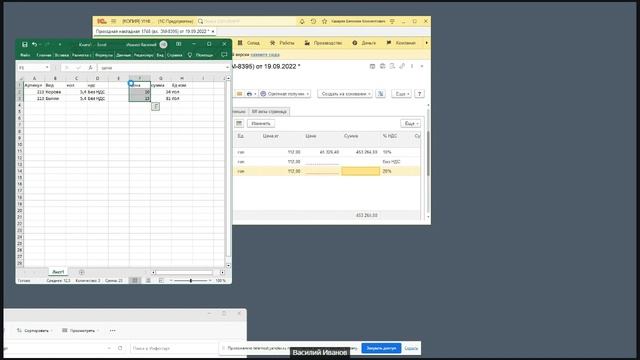Follow the underlined link in 1C version notice

click(265, 55)
